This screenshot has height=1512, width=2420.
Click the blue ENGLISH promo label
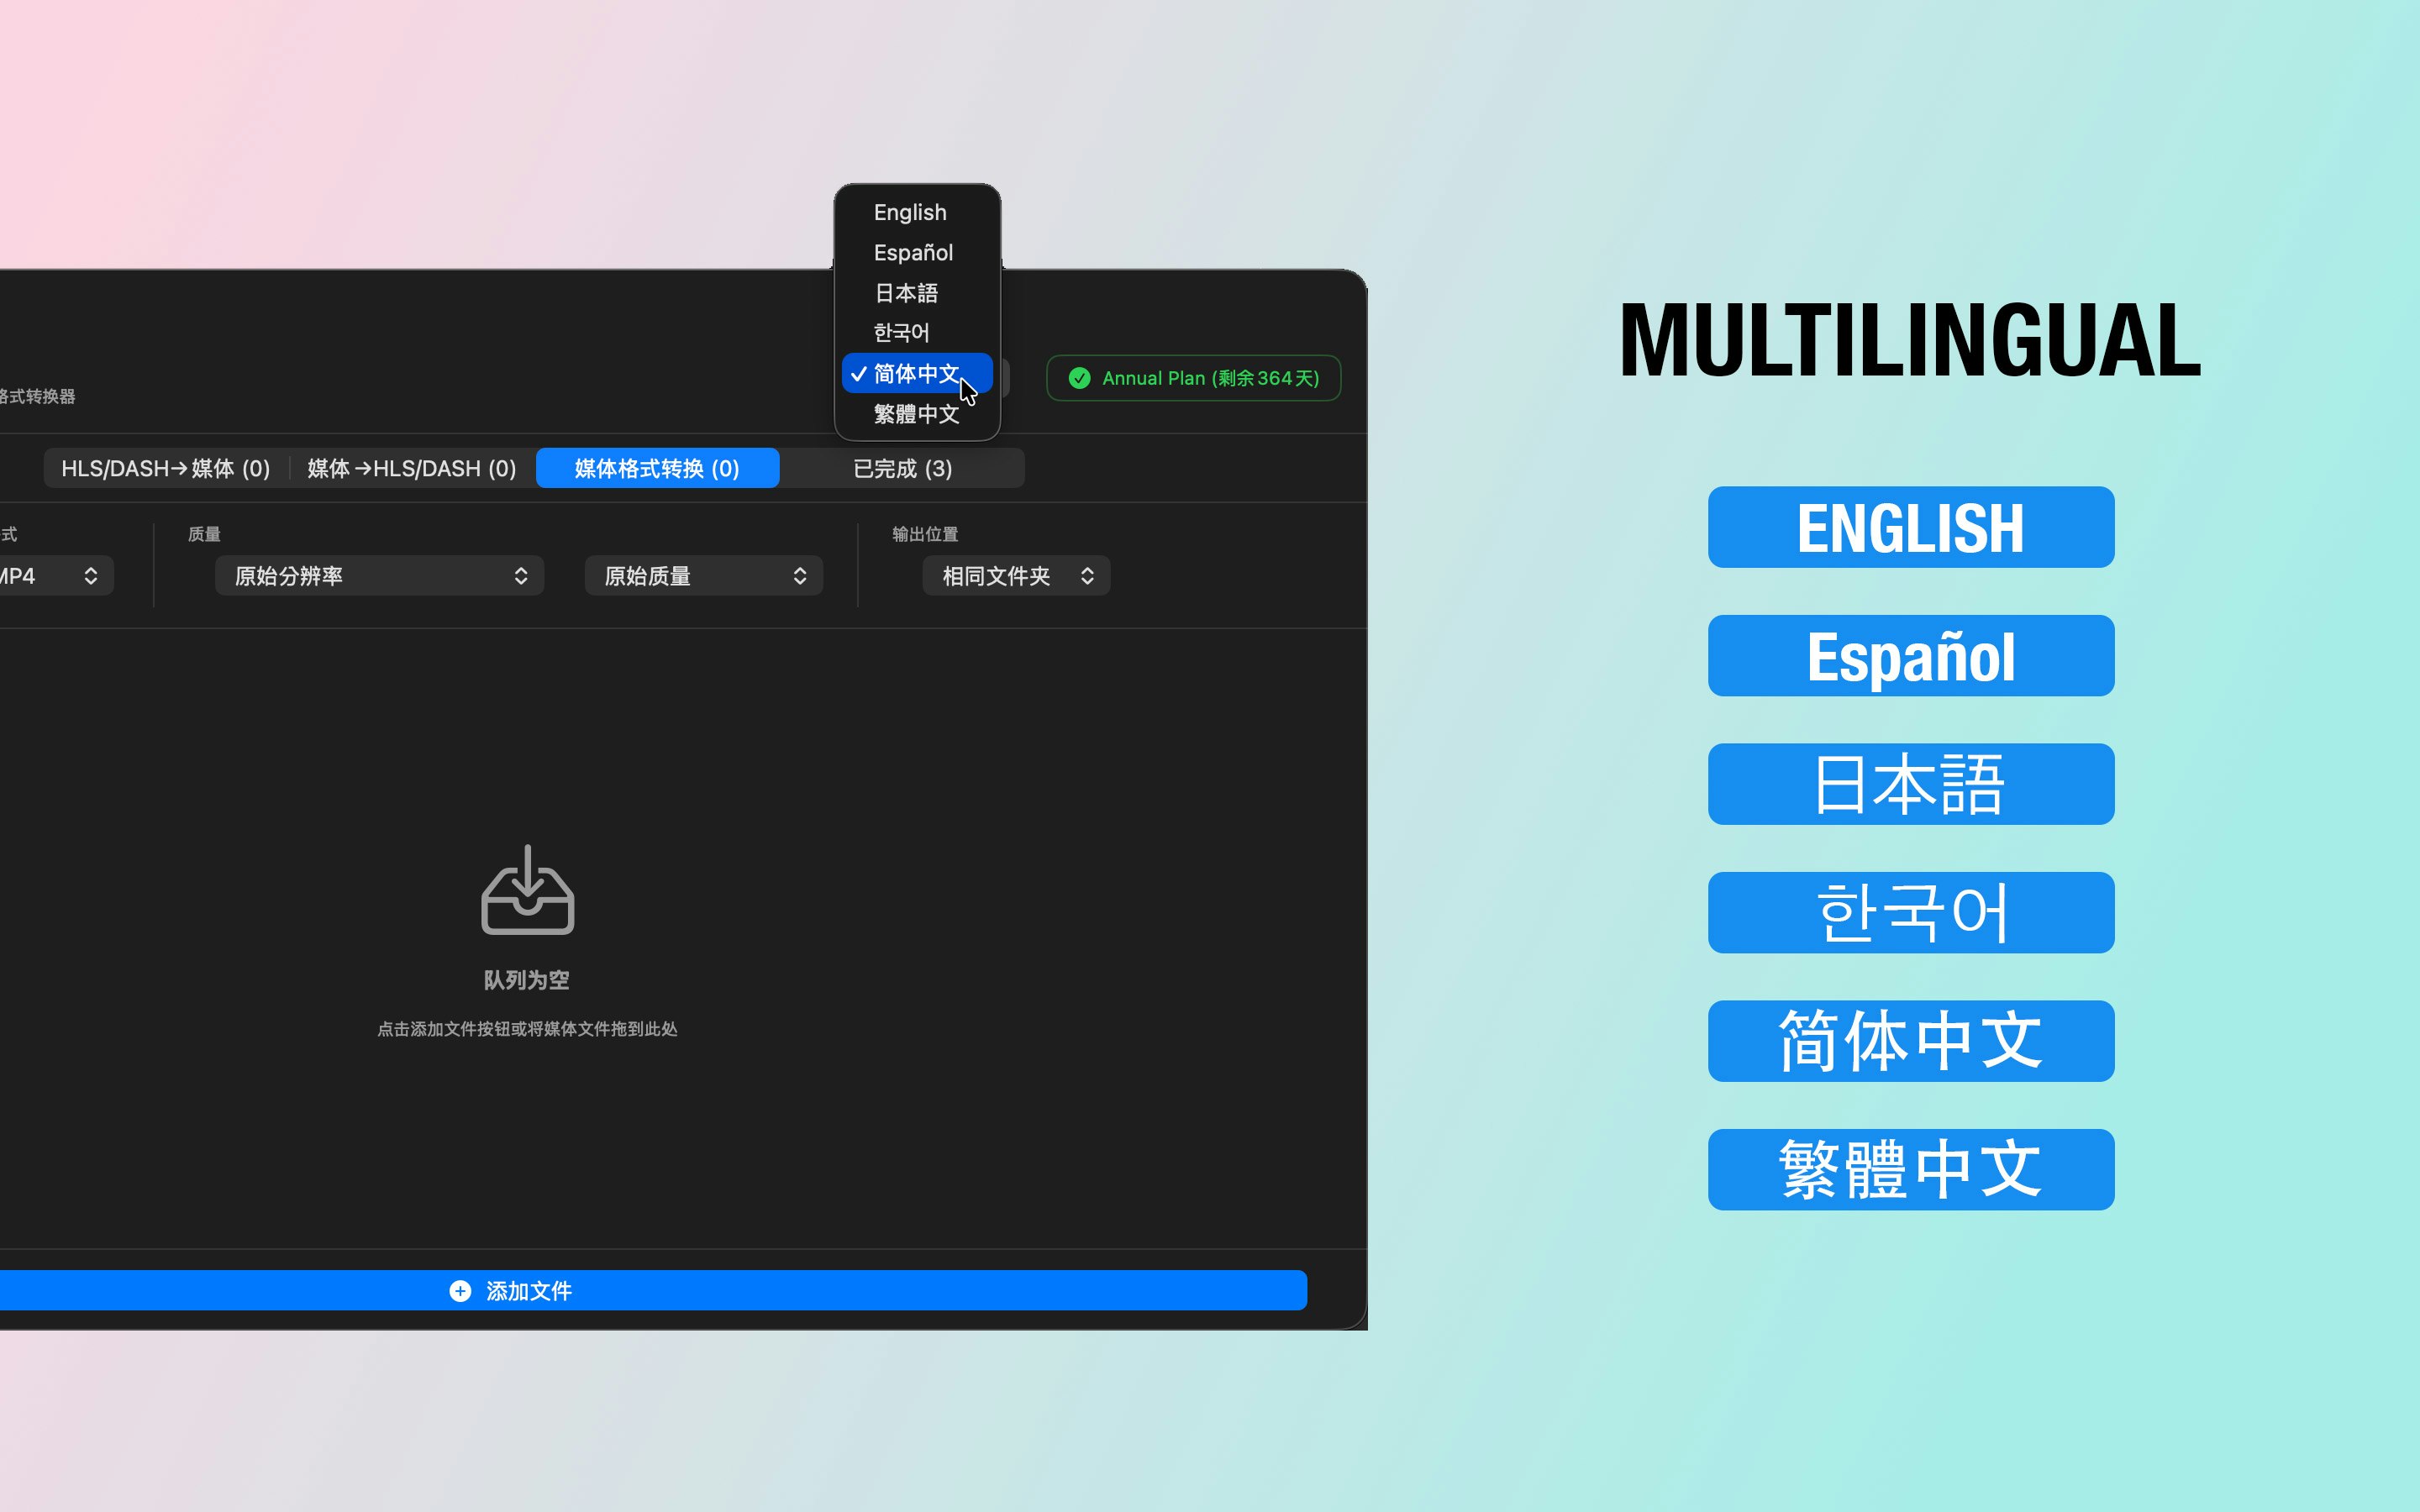pos(1910,527)
